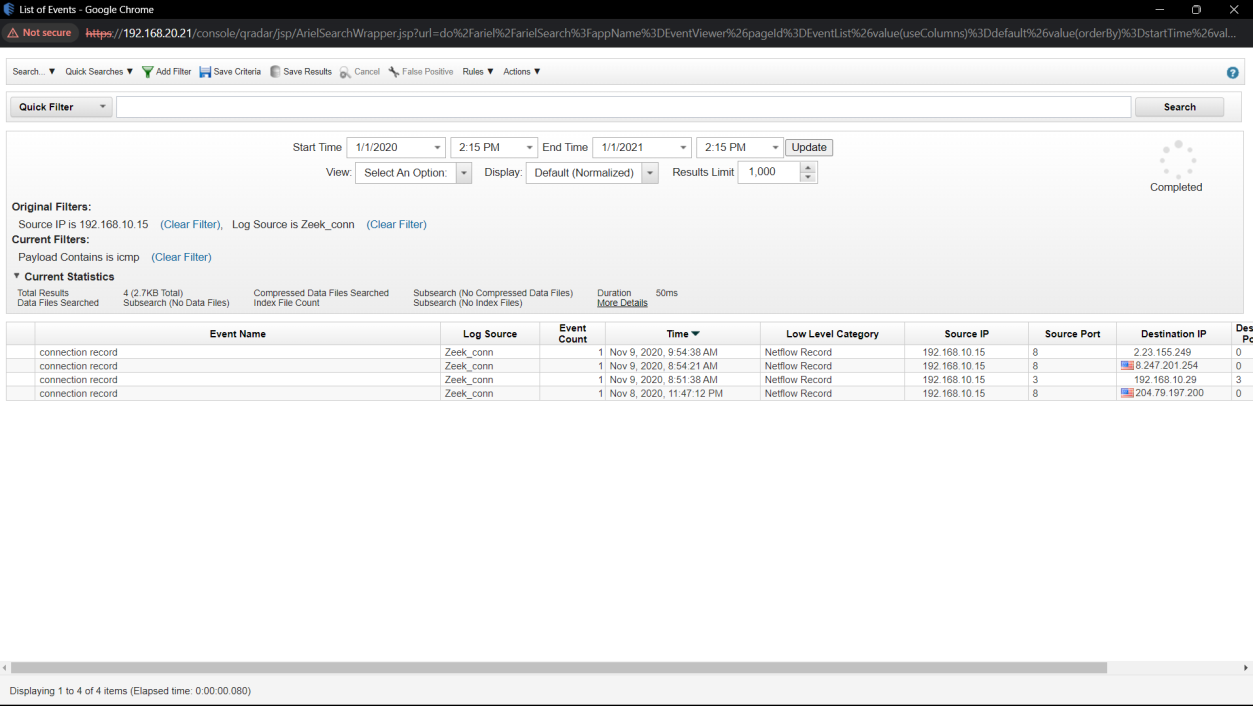The width and height of the screenshot is (1253, 706).
Task: Click the Save Results icon
Action: point(275,72)
